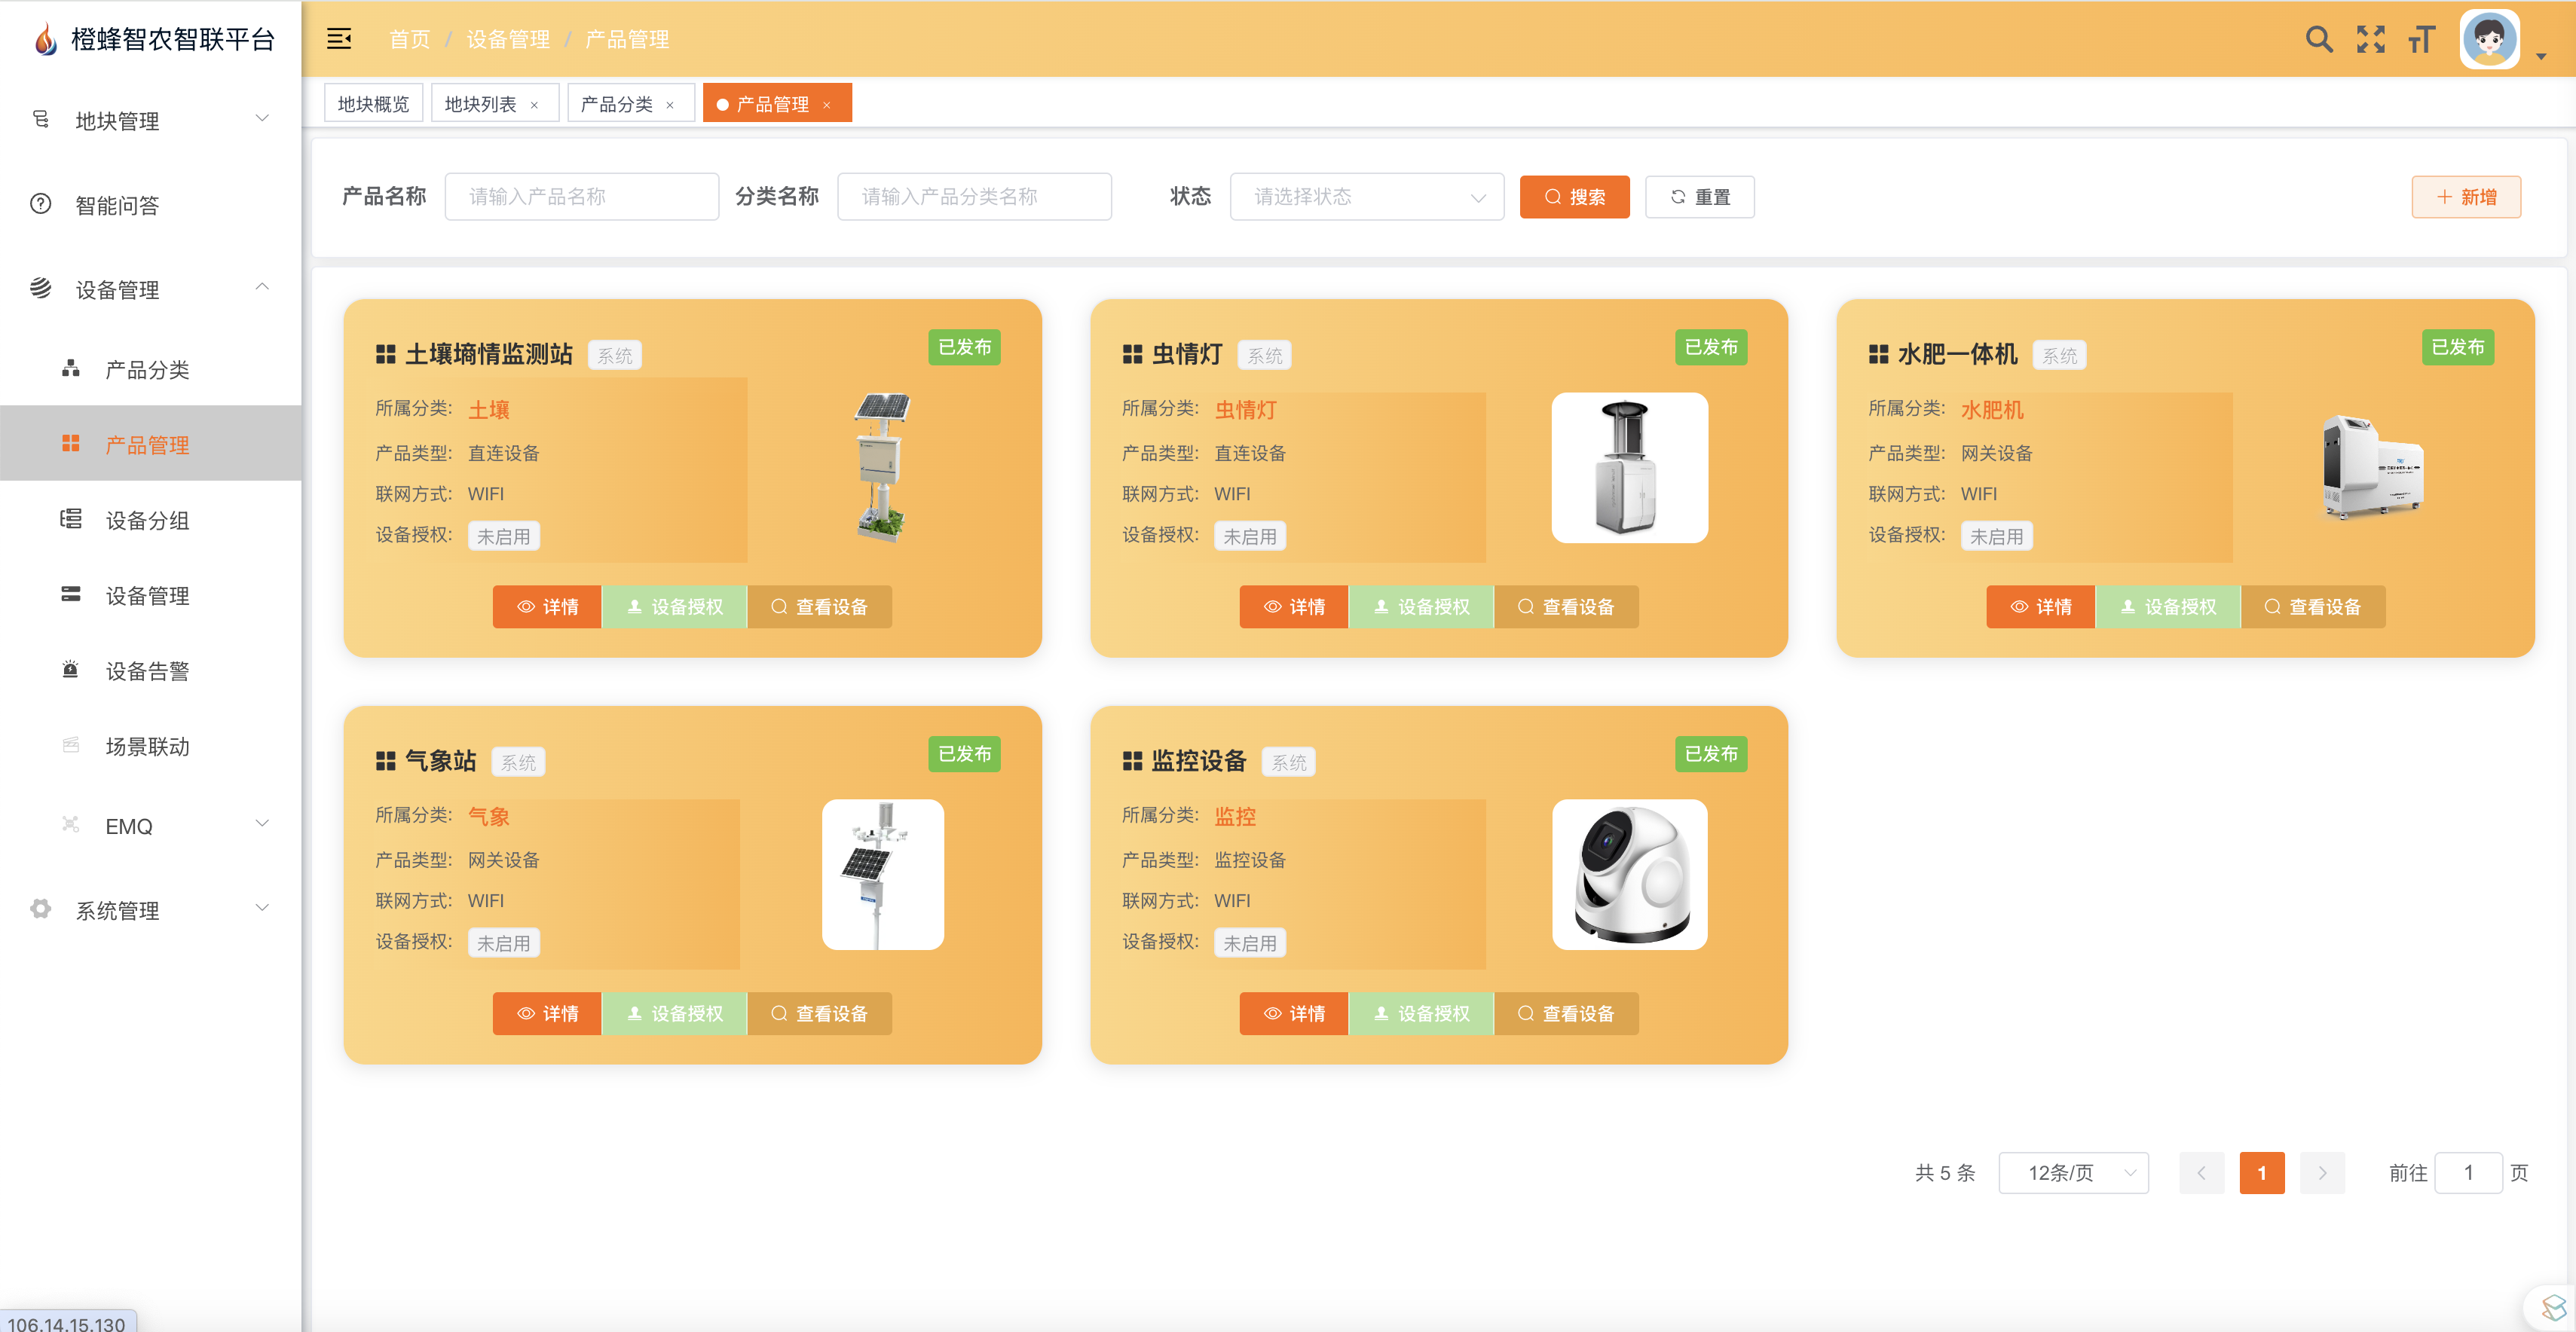Click 设备授权 on the 土壤墒情监测站 card

pos(675,606)
